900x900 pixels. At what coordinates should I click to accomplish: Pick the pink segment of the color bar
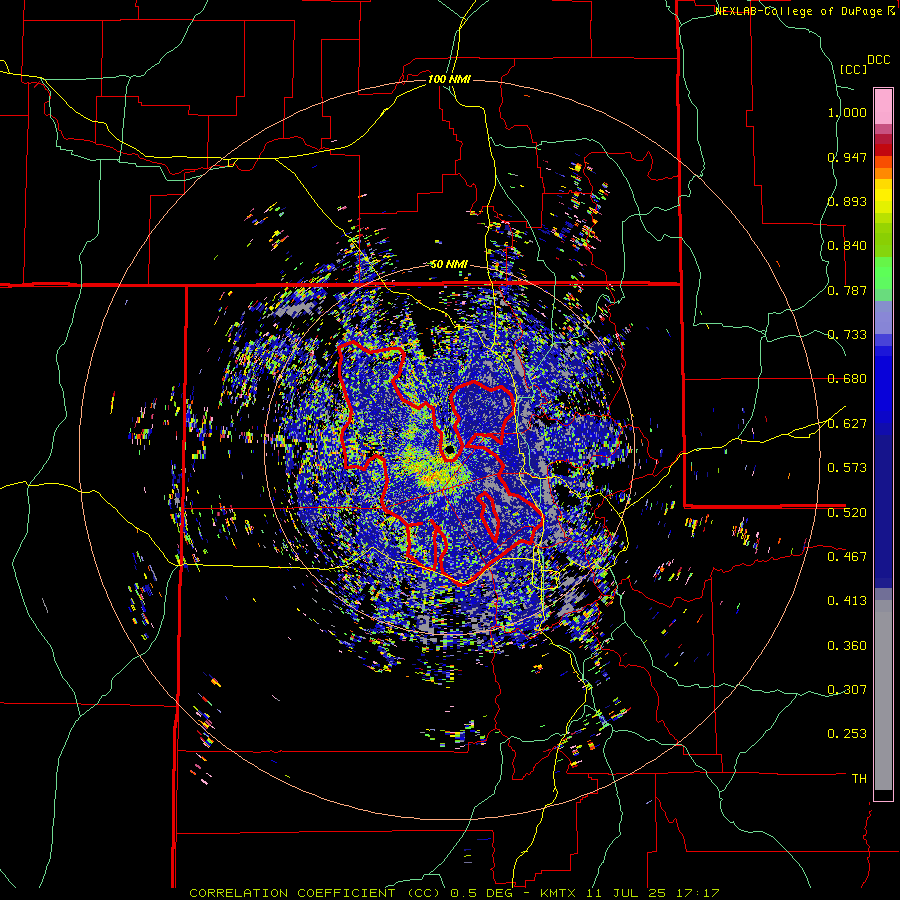tap(883, 106)
